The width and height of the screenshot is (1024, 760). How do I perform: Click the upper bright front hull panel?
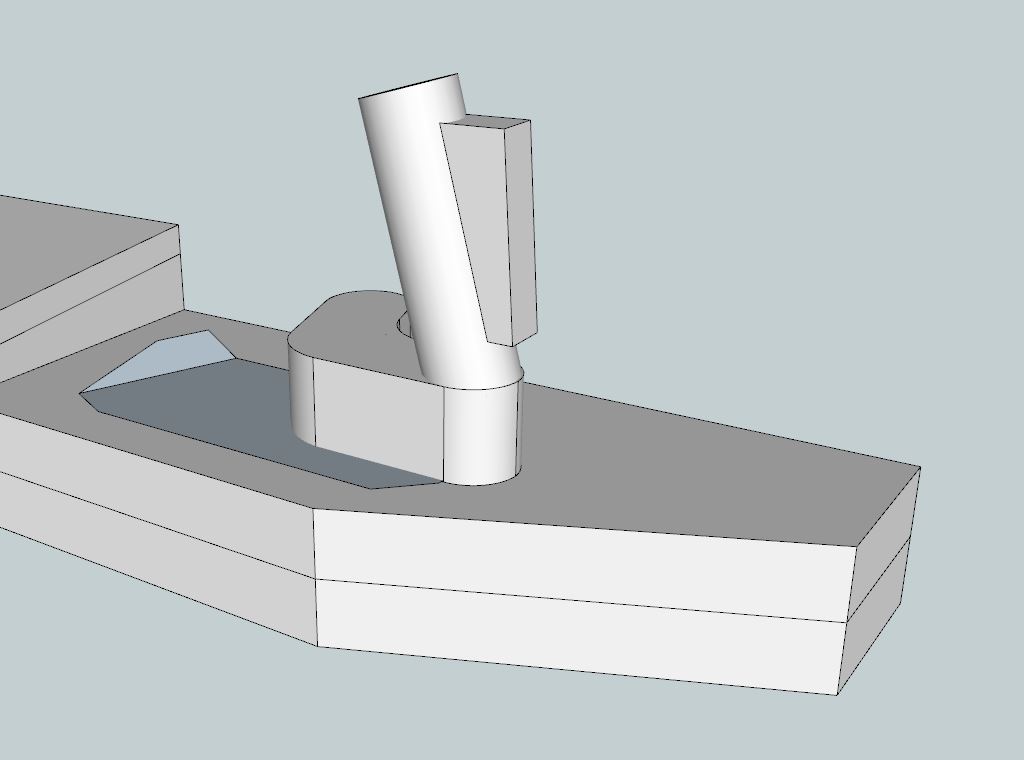(x=580, y=555)
